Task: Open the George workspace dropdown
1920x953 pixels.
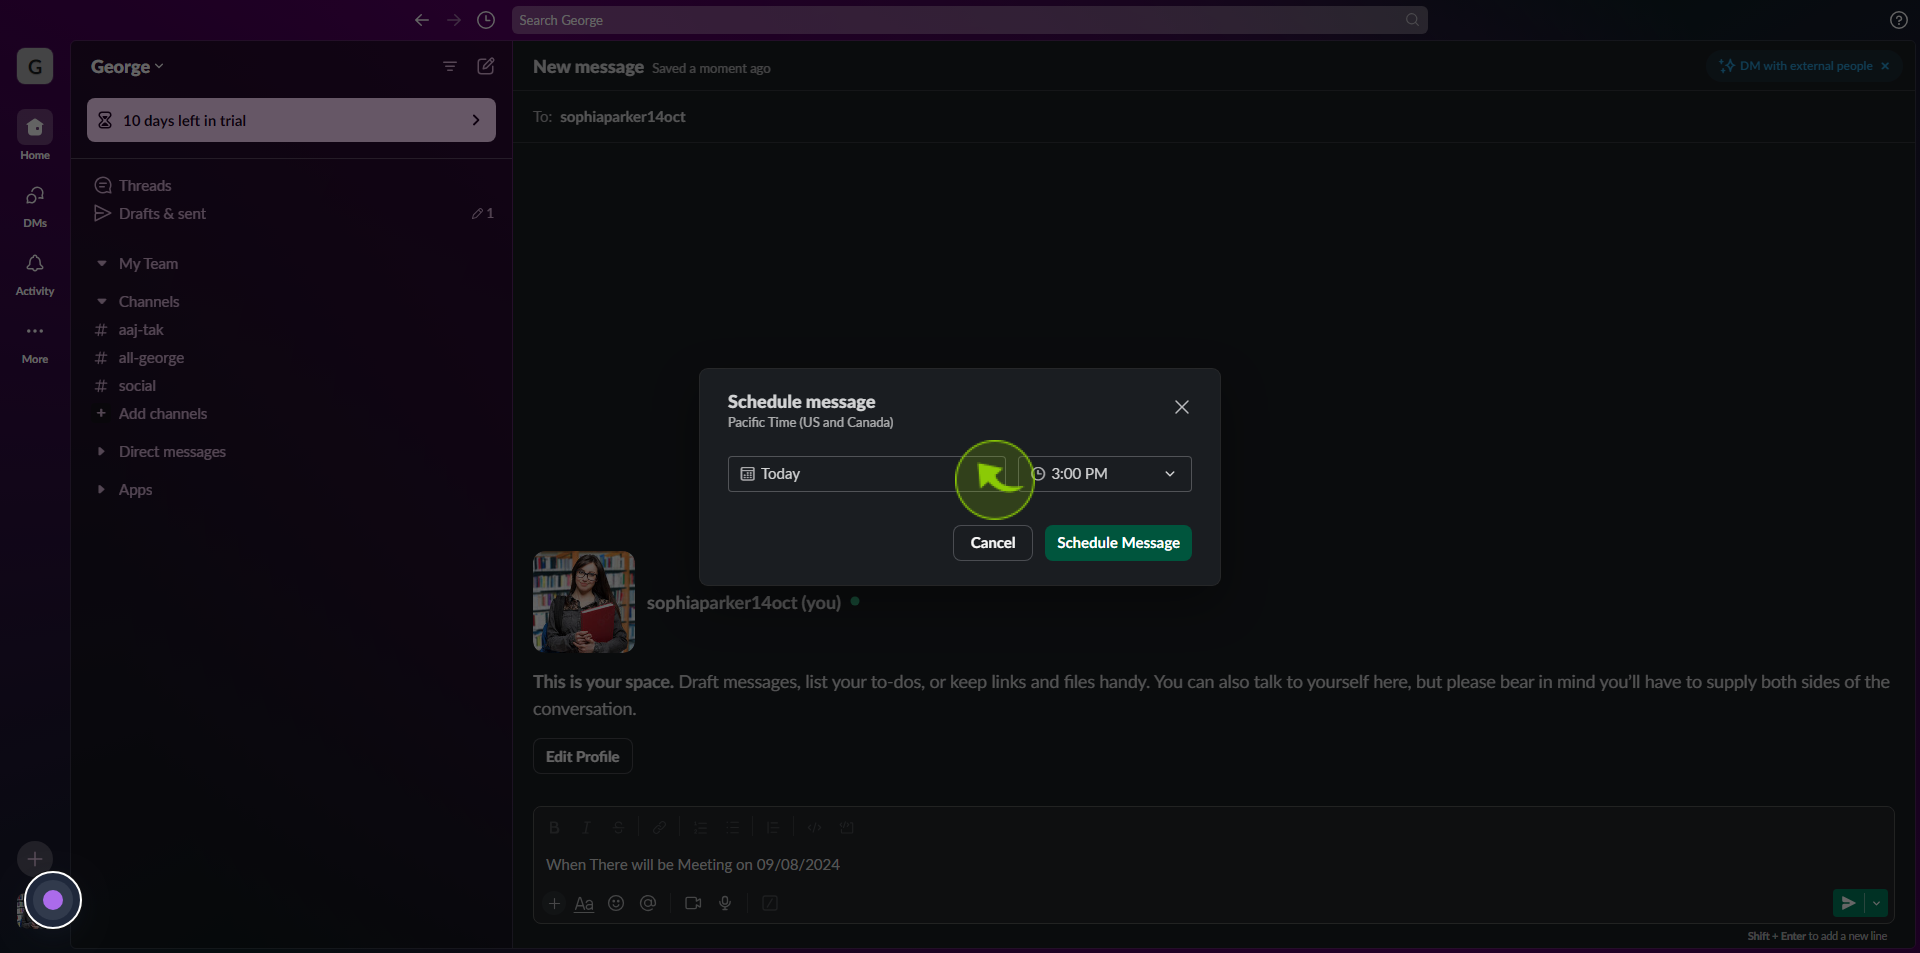Action: coord(127,67)
